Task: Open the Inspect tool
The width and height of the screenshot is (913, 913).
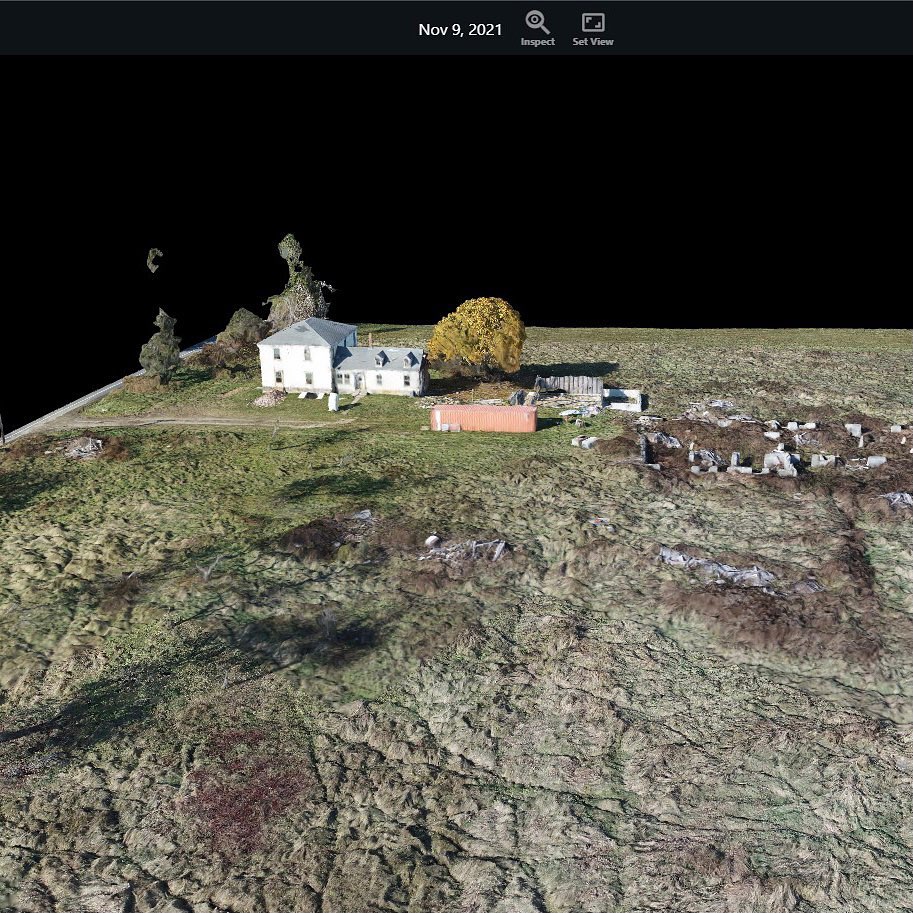Action: (538, 27)
